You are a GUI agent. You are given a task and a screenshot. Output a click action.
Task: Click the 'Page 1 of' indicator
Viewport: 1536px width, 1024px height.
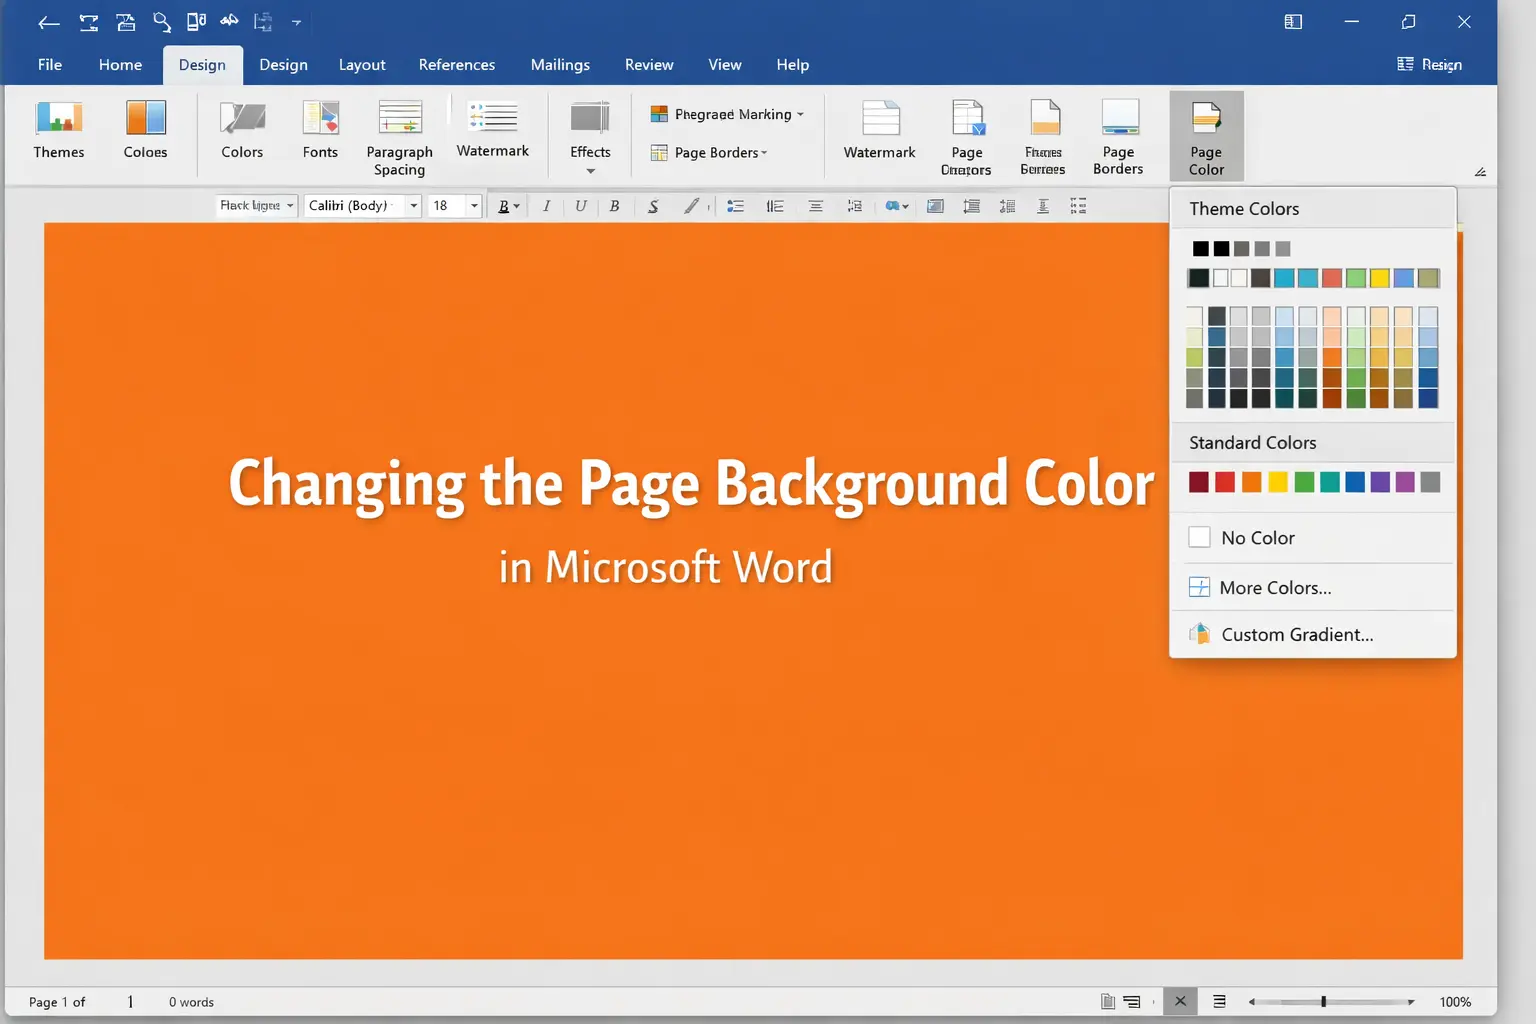pos(57,1002)
